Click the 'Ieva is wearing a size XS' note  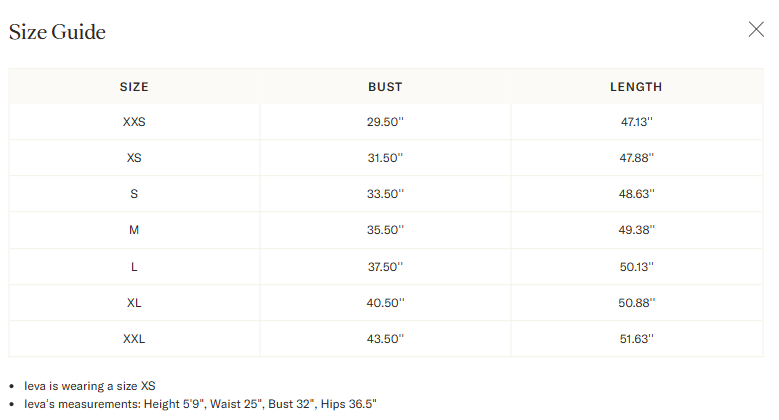(90, 385)
